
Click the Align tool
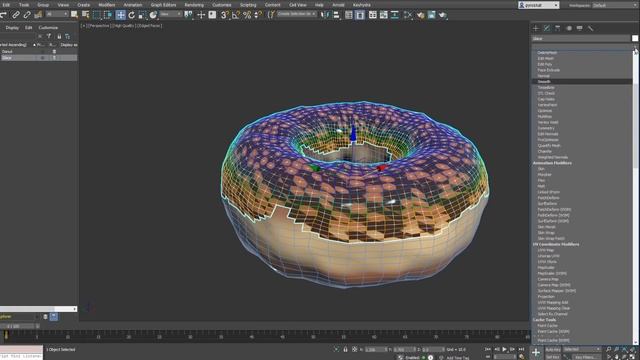click(x=336, y=15)
